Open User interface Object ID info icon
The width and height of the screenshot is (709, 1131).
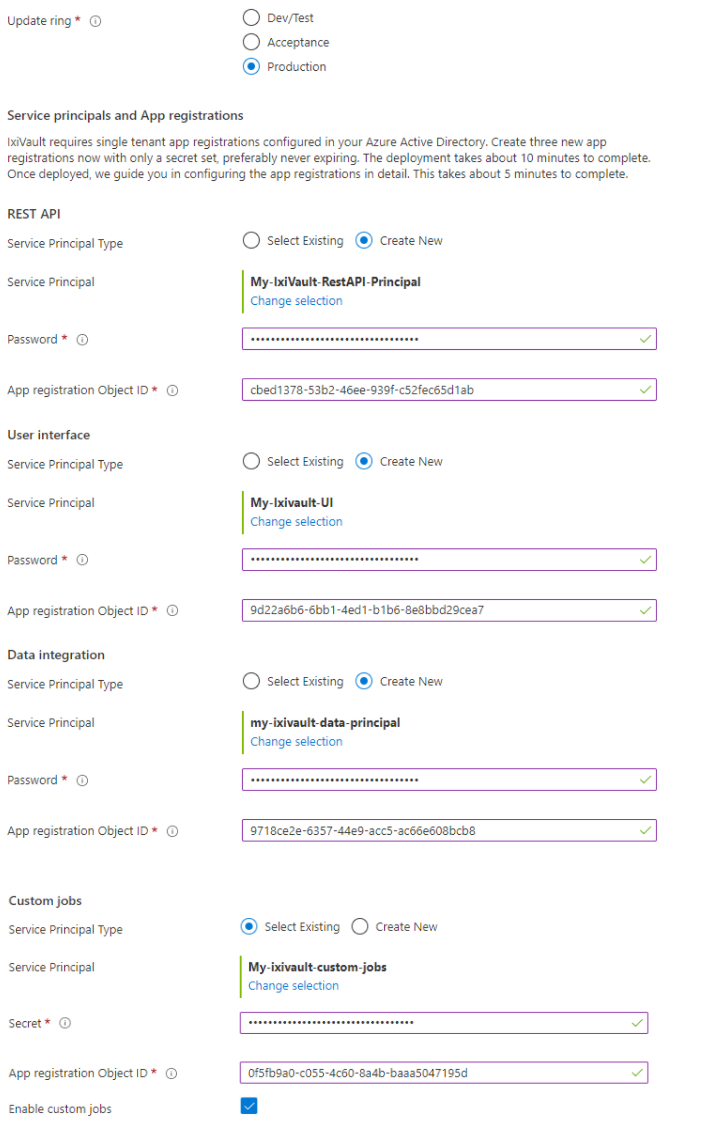[172, 610]
